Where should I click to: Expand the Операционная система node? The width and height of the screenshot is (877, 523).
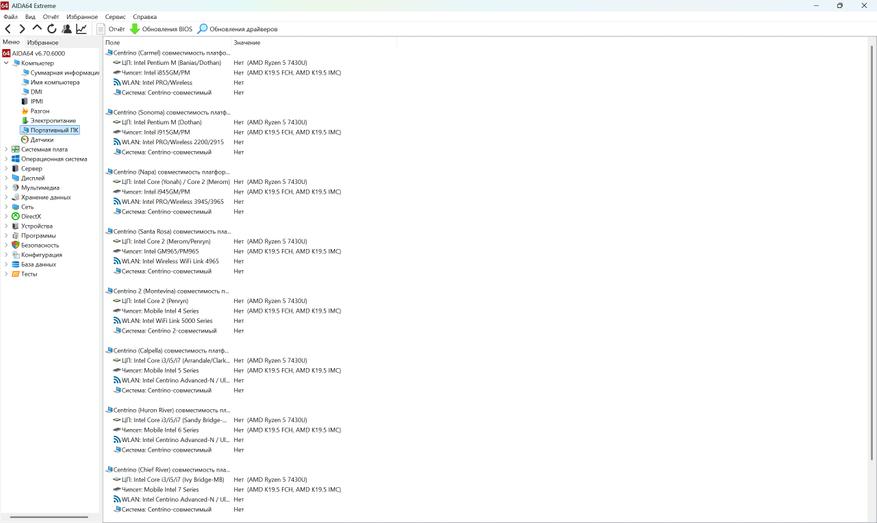pyautogui.click(x=6, y=159)
